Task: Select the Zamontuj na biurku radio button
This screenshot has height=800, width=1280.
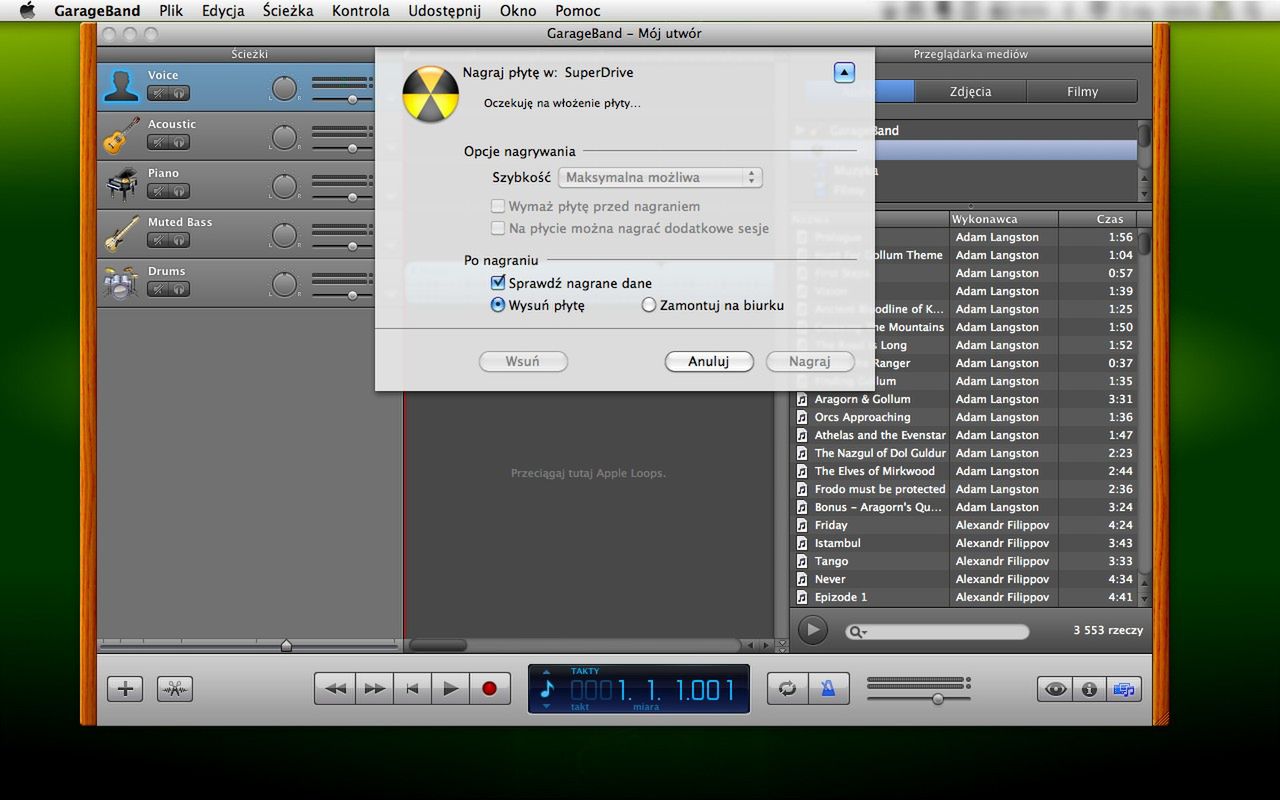Action: (x=649, y=305)
